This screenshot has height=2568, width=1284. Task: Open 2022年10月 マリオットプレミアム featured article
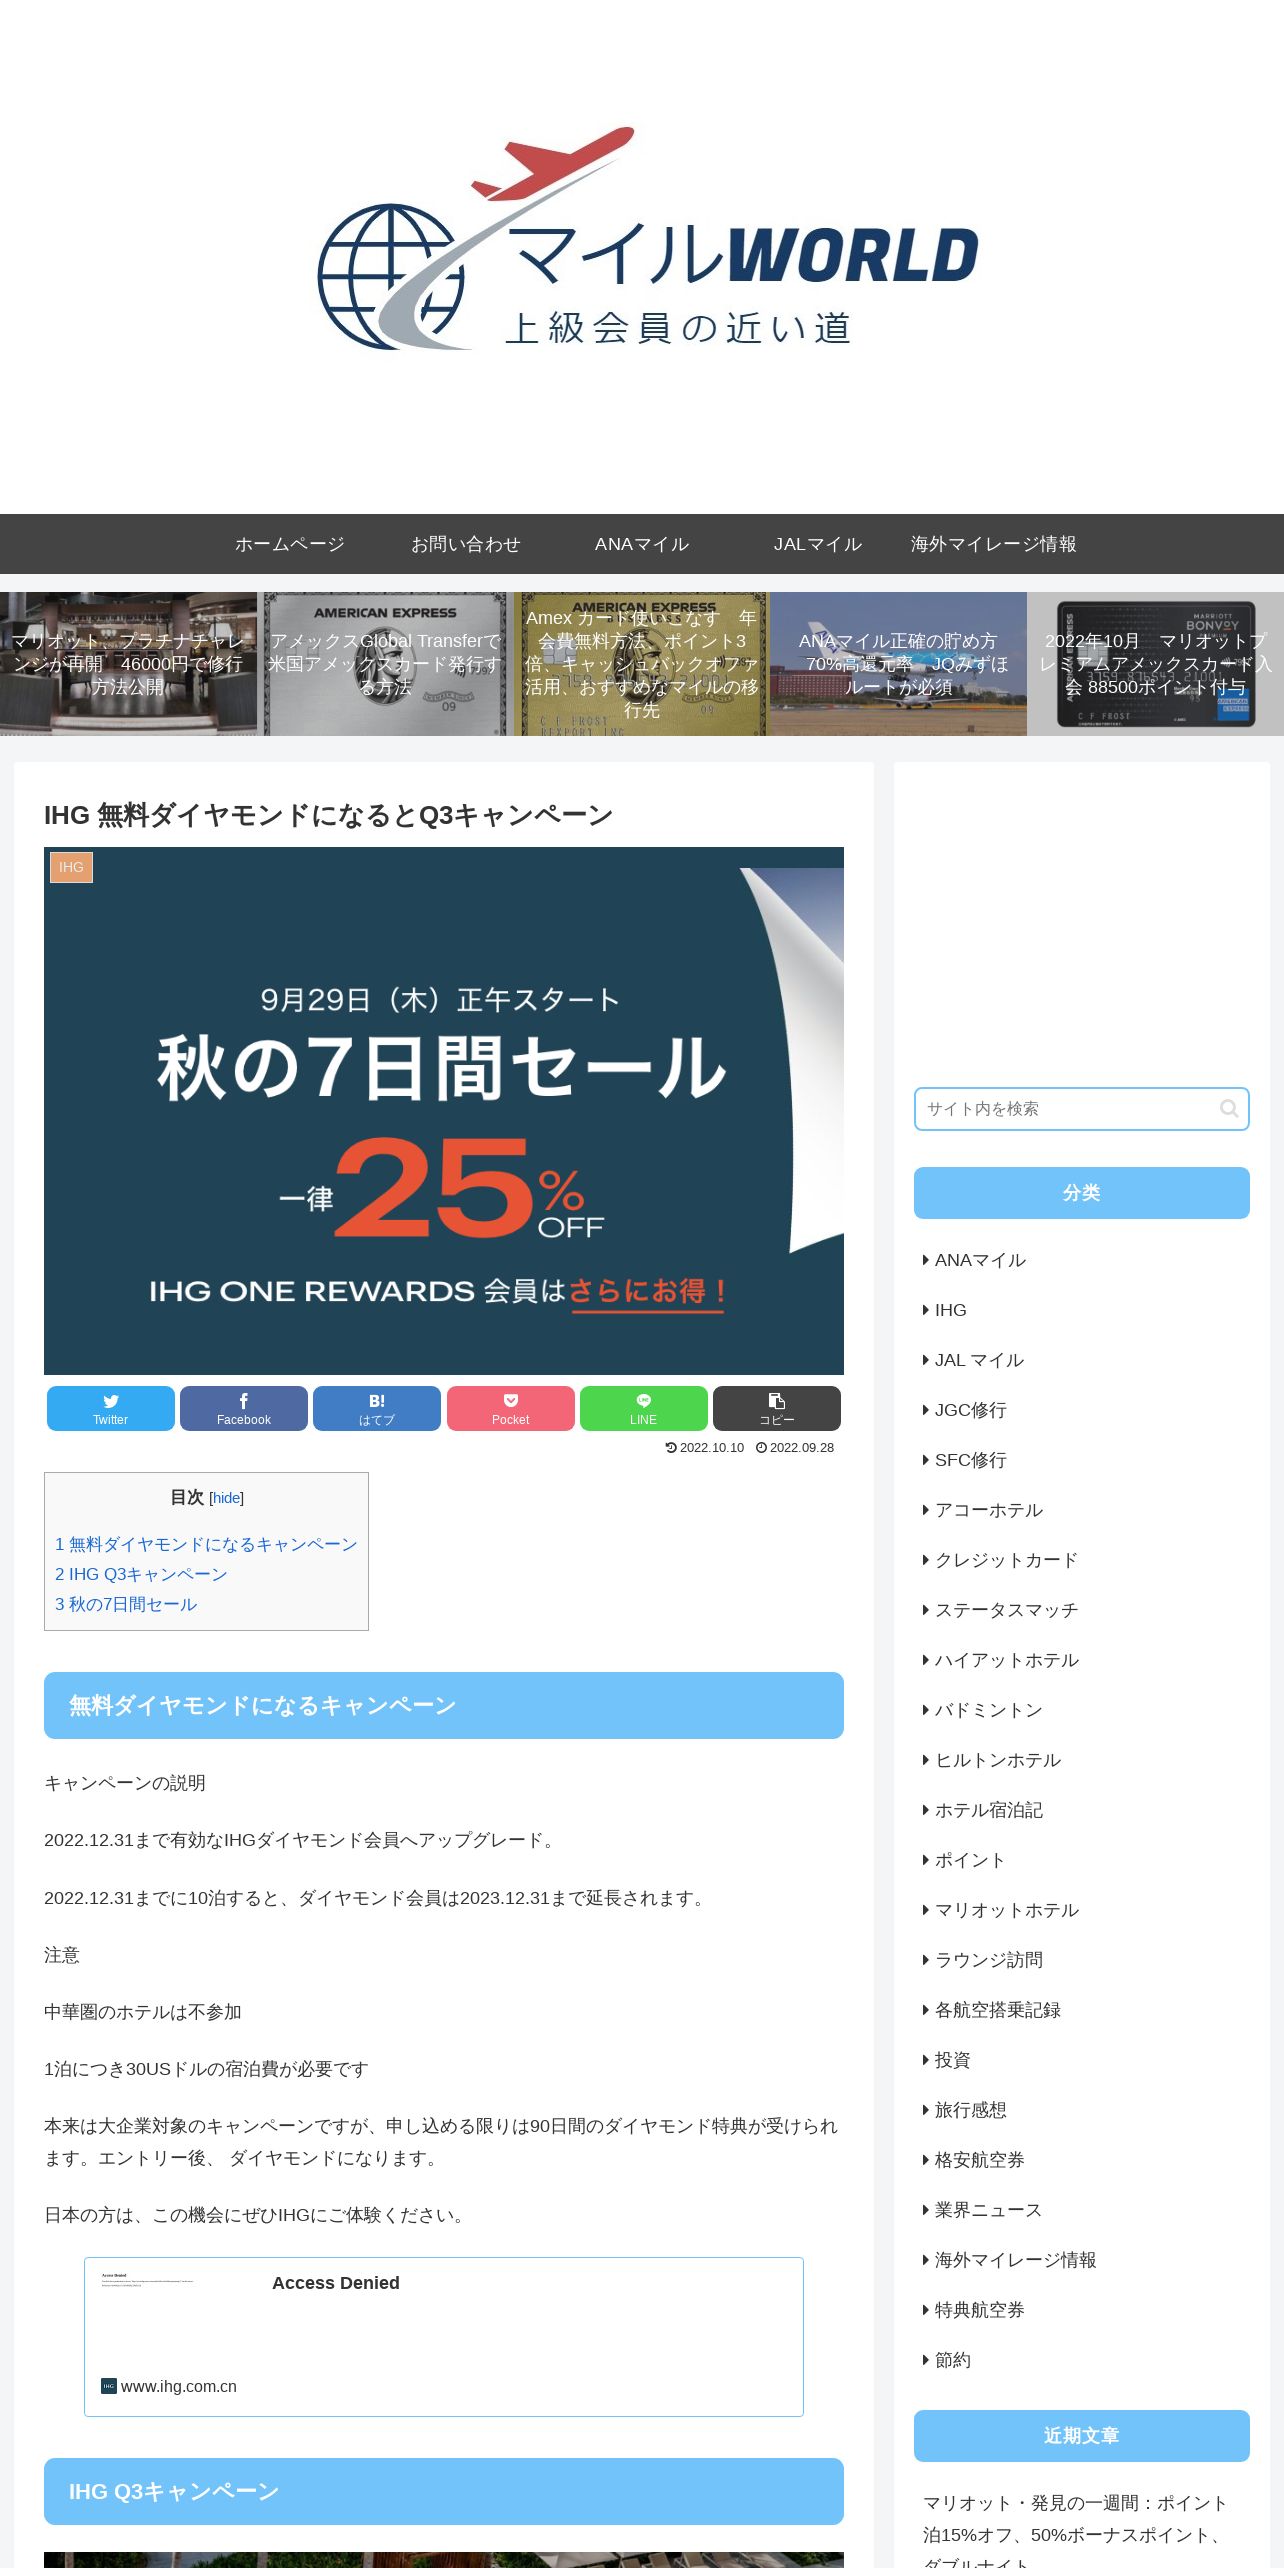(1155, 664)
